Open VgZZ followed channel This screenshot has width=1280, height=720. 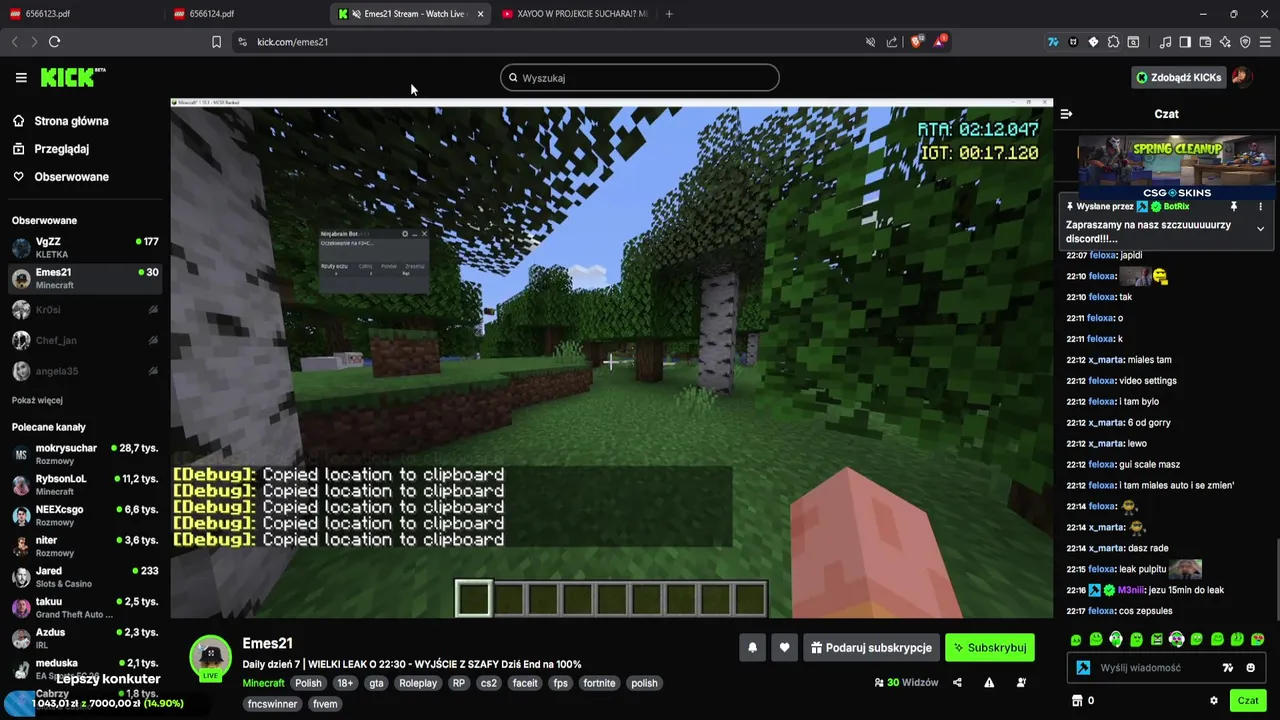pyautogui.click(x=85, y=247)
